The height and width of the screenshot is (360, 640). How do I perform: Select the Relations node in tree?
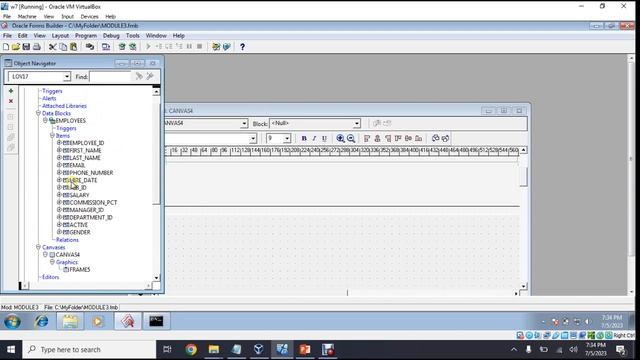coord(67,240)
